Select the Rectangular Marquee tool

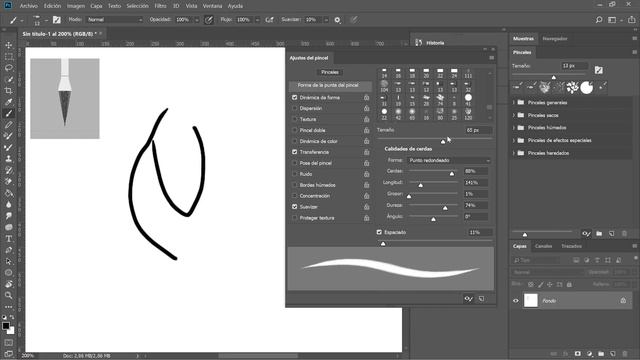[9, 57]
